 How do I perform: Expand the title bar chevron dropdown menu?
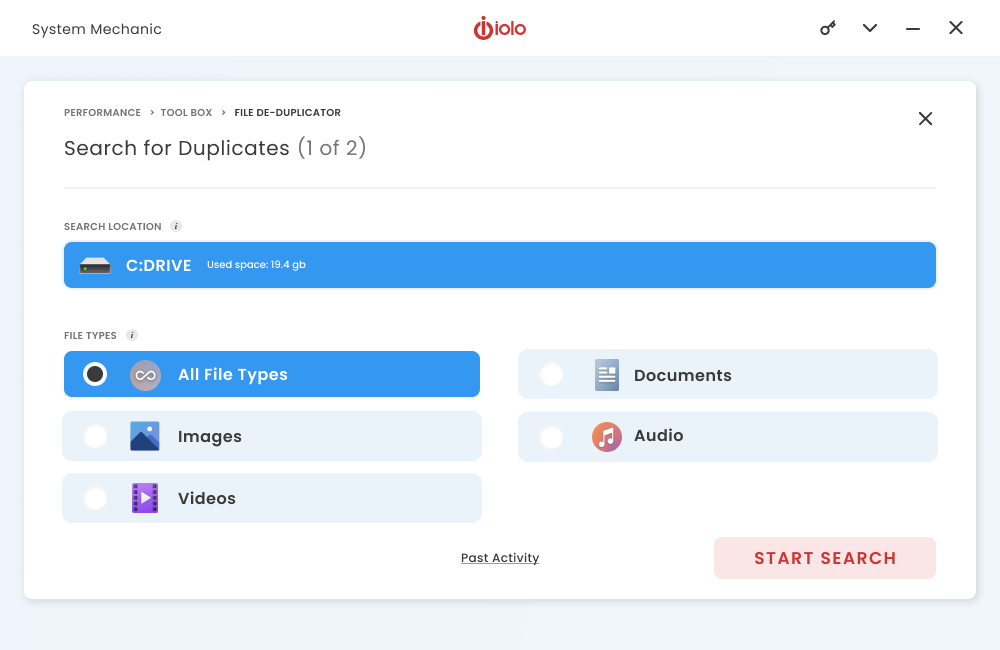coord(870,28)
